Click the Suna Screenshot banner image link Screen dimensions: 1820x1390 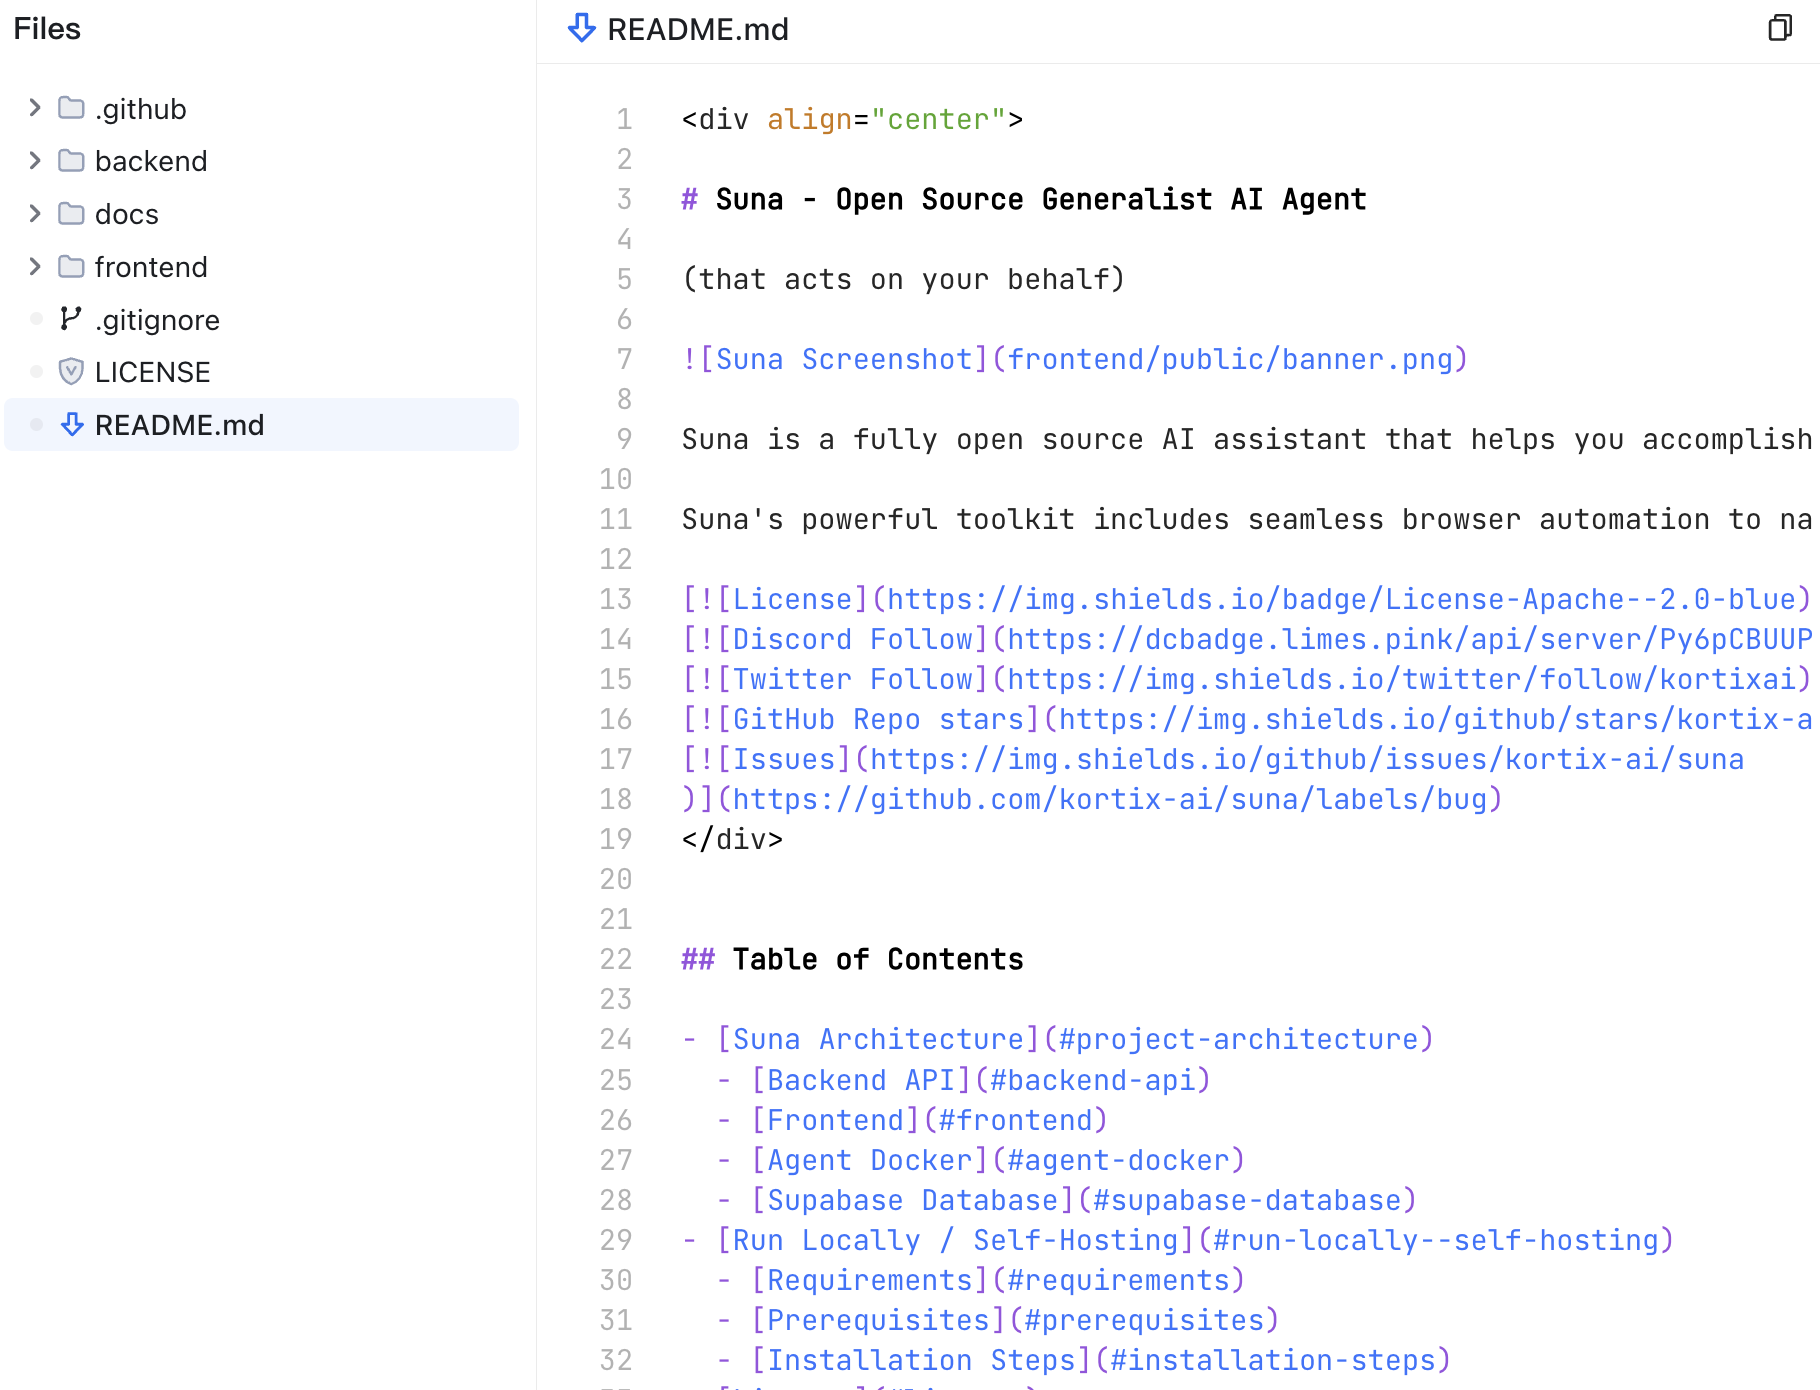coord(1075,359)
